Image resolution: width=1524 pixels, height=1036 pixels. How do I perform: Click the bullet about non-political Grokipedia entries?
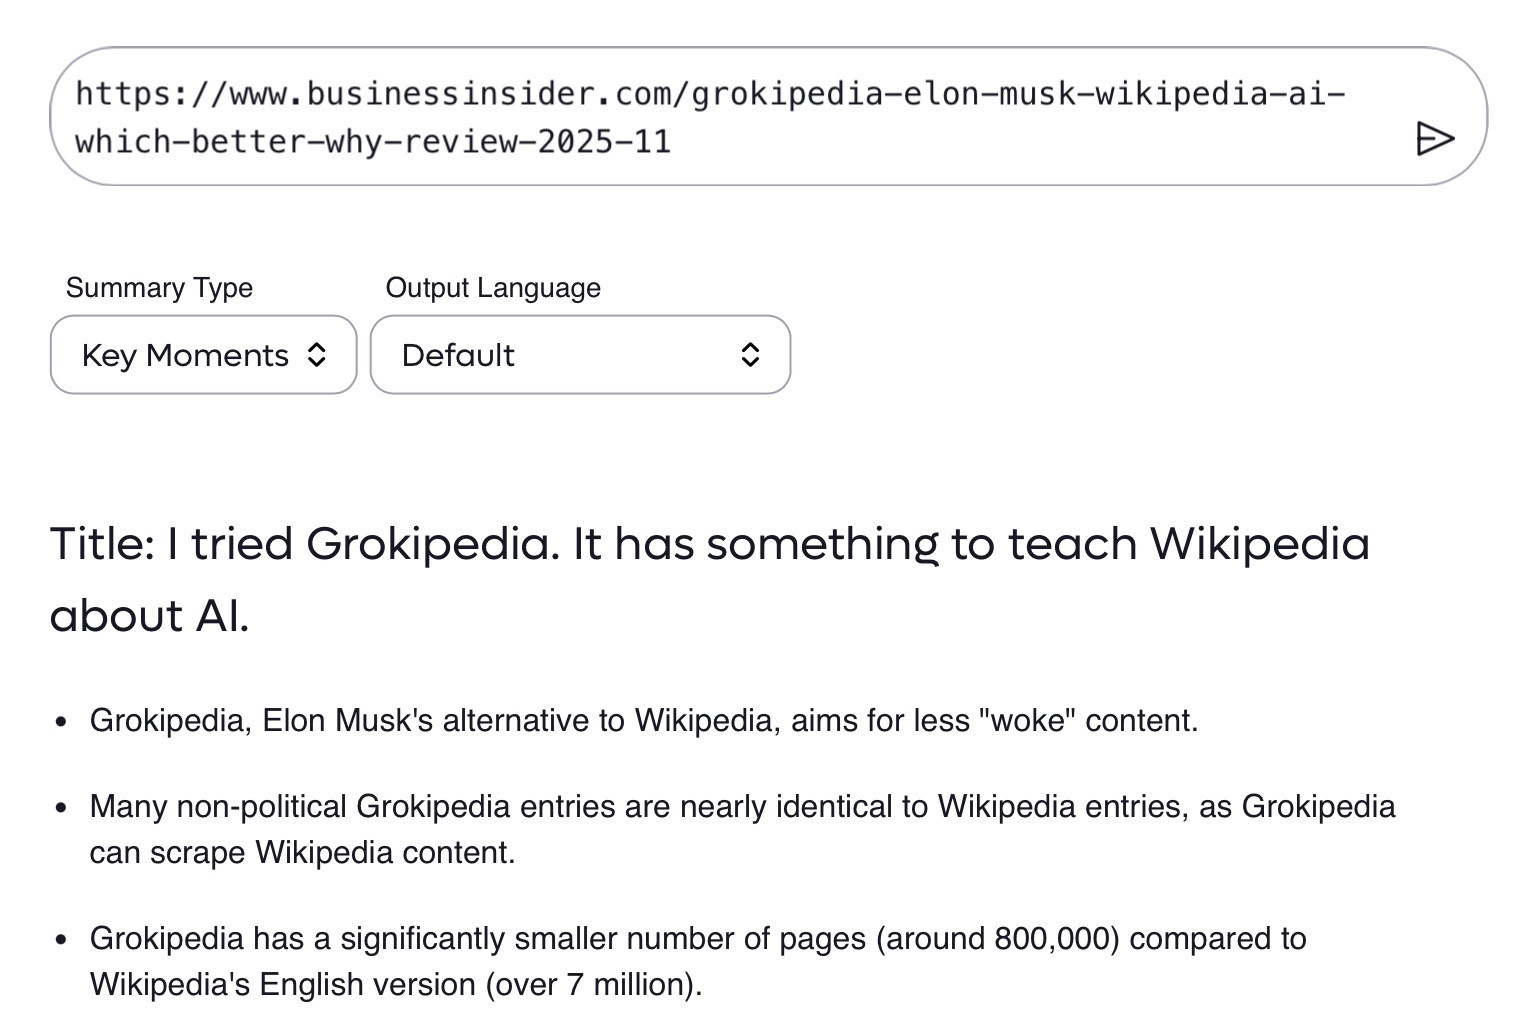click(742, 807)
